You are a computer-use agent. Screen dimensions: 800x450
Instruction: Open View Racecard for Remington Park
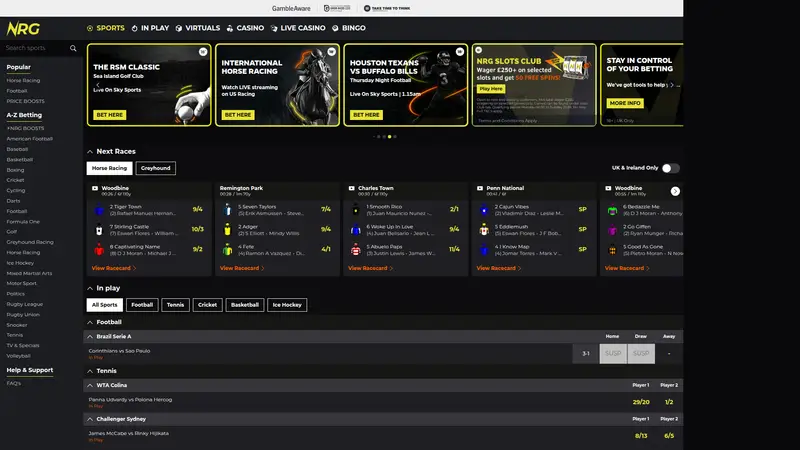click(x=242, y=268)
